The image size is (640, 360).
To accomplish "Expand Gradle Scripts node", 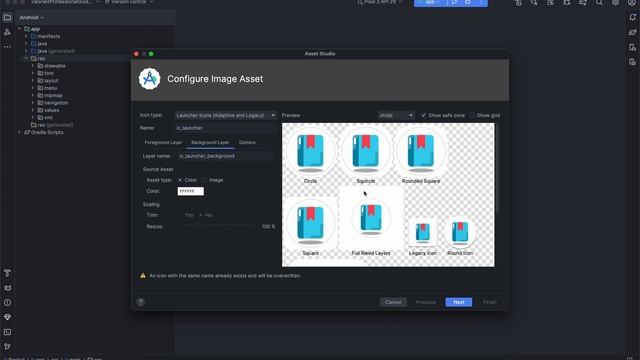I will point(20,132).
